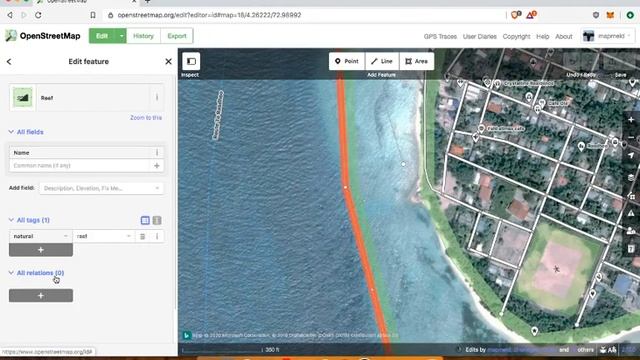Open the Export tab
This screenshot has width=640, height=360.
point(177,36)
